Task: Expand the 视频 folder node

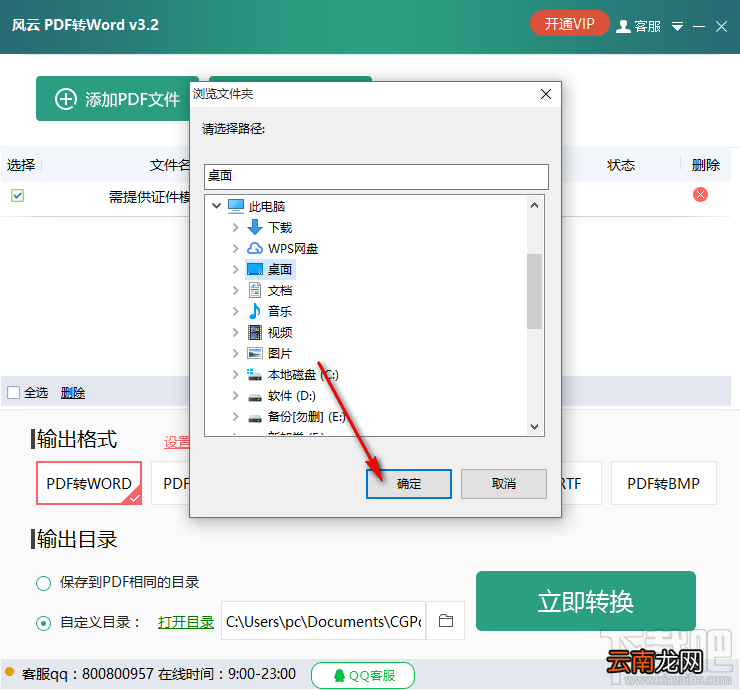Action: coord(235,332)
